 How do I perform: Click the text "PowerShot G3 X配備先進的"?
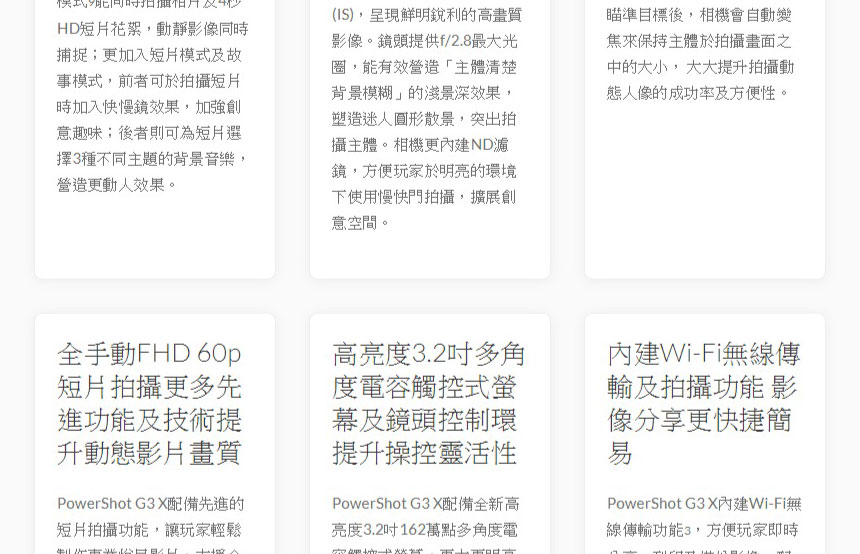pyautogui.click(x=150, y=504)
